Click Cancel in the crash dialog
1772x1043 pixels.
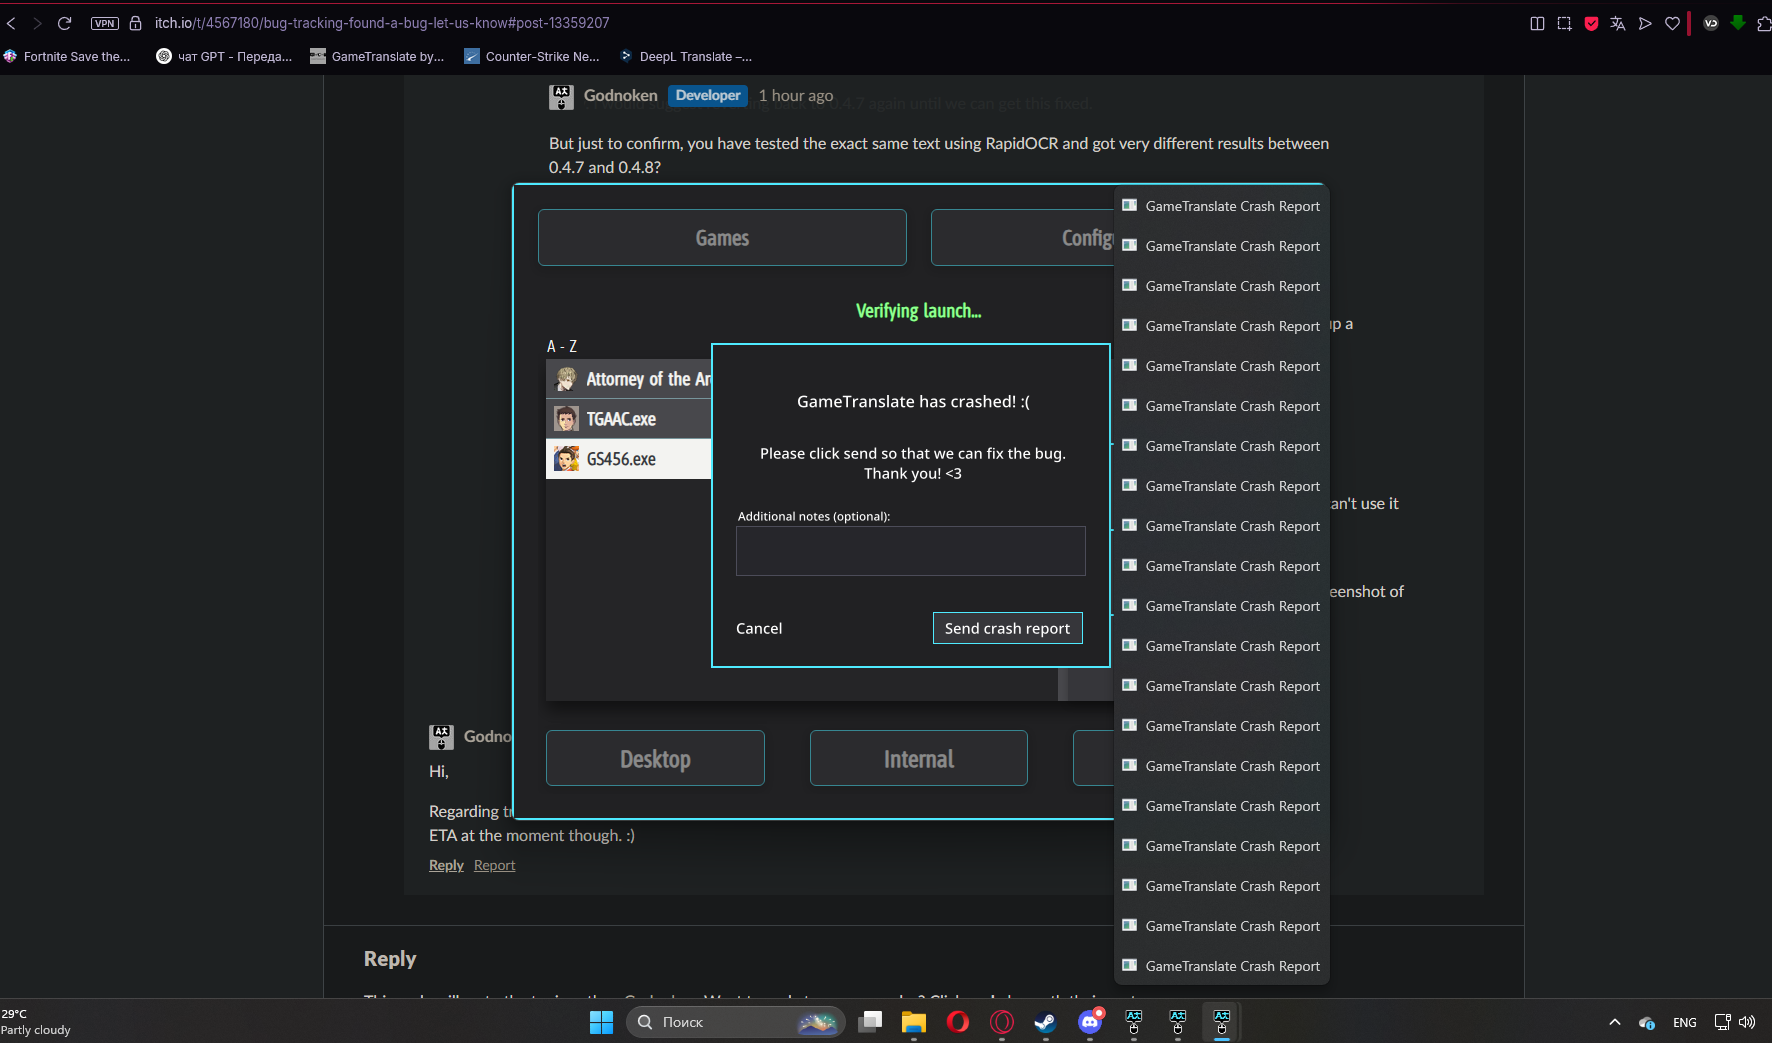pos(759,628)
